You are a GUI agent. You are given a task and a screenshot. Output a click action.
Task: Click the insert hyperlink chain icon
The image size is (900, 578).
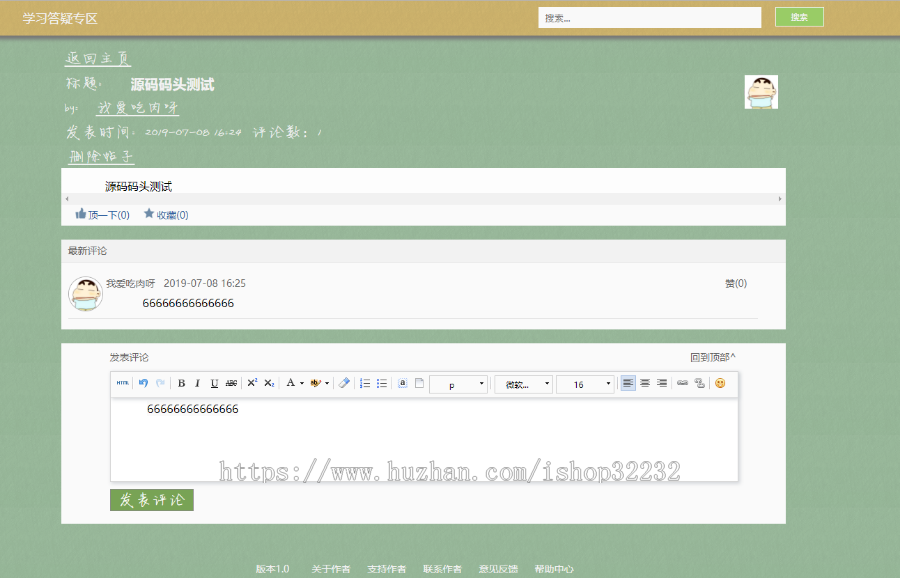pos(681,383)
